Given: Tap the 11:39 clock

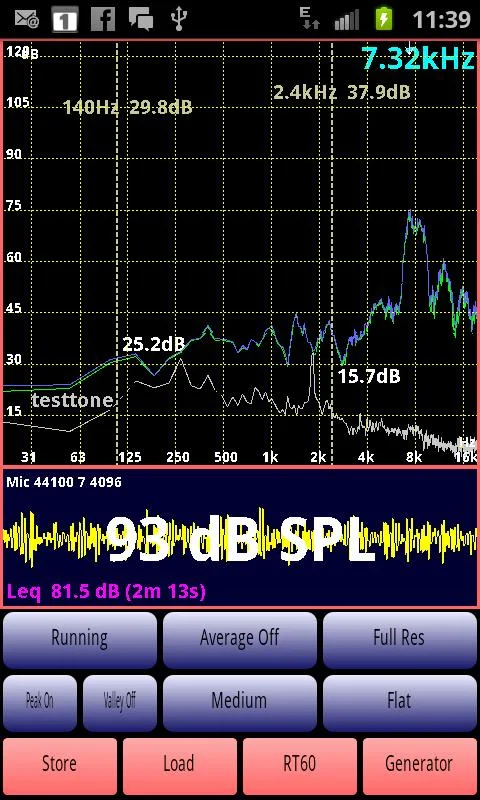Looking at the screenshot, I should click(x=441, y=19).
